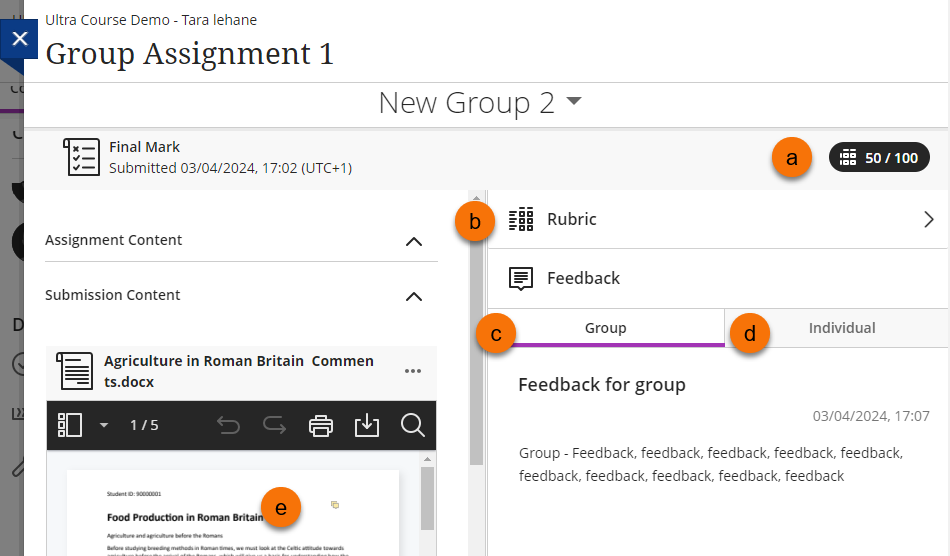This screenshot has height=556, width=950.
Task: Click the undo icon in viewer toolbar
Action: [x=228, y=425]
